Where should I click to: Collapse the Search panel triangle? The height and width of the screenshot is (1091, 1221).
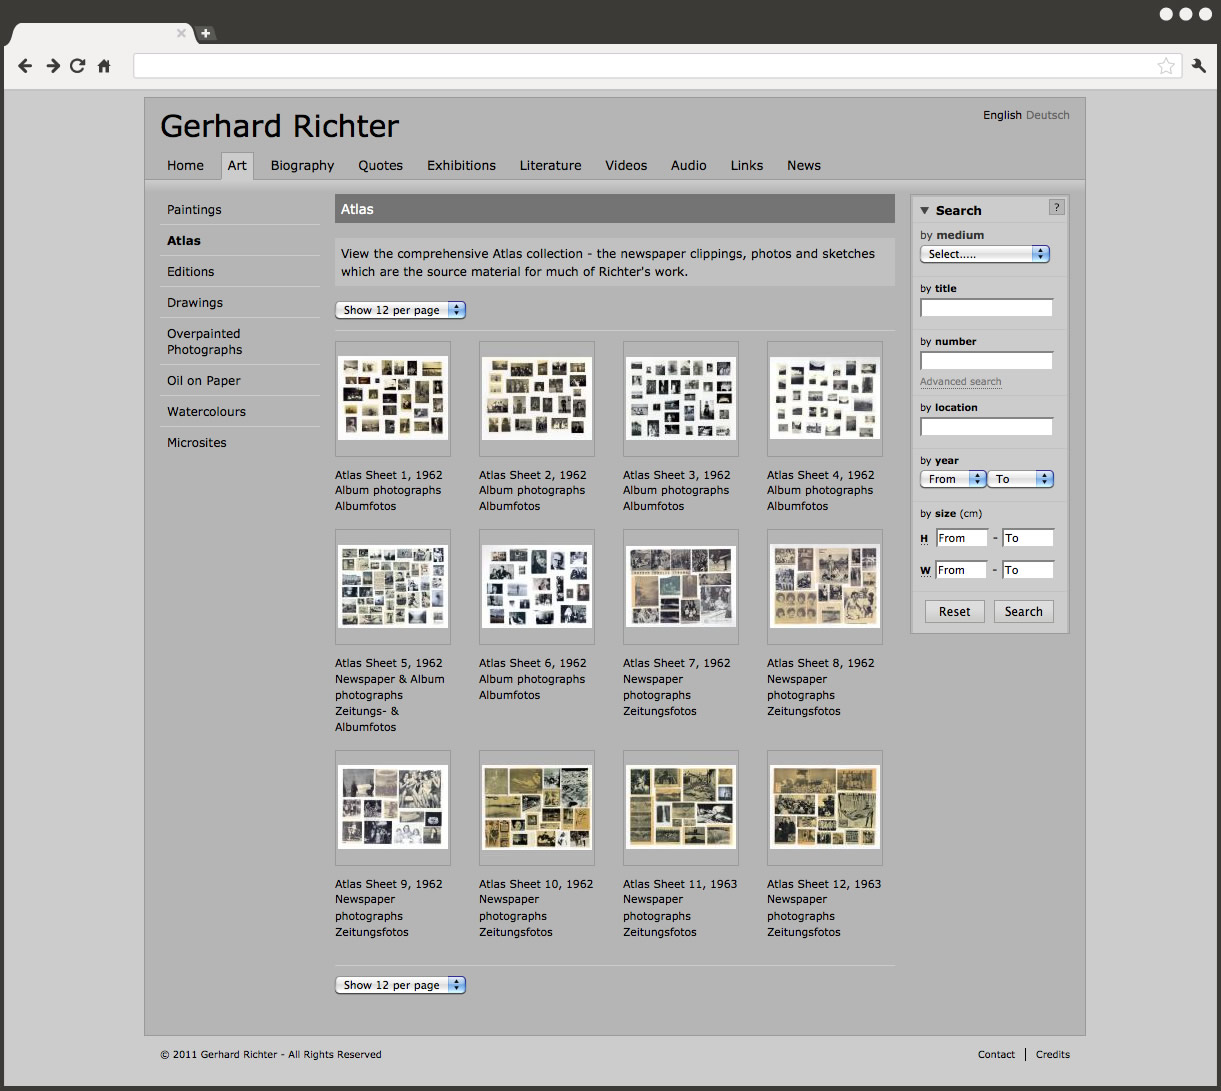(x=924, y=211)
